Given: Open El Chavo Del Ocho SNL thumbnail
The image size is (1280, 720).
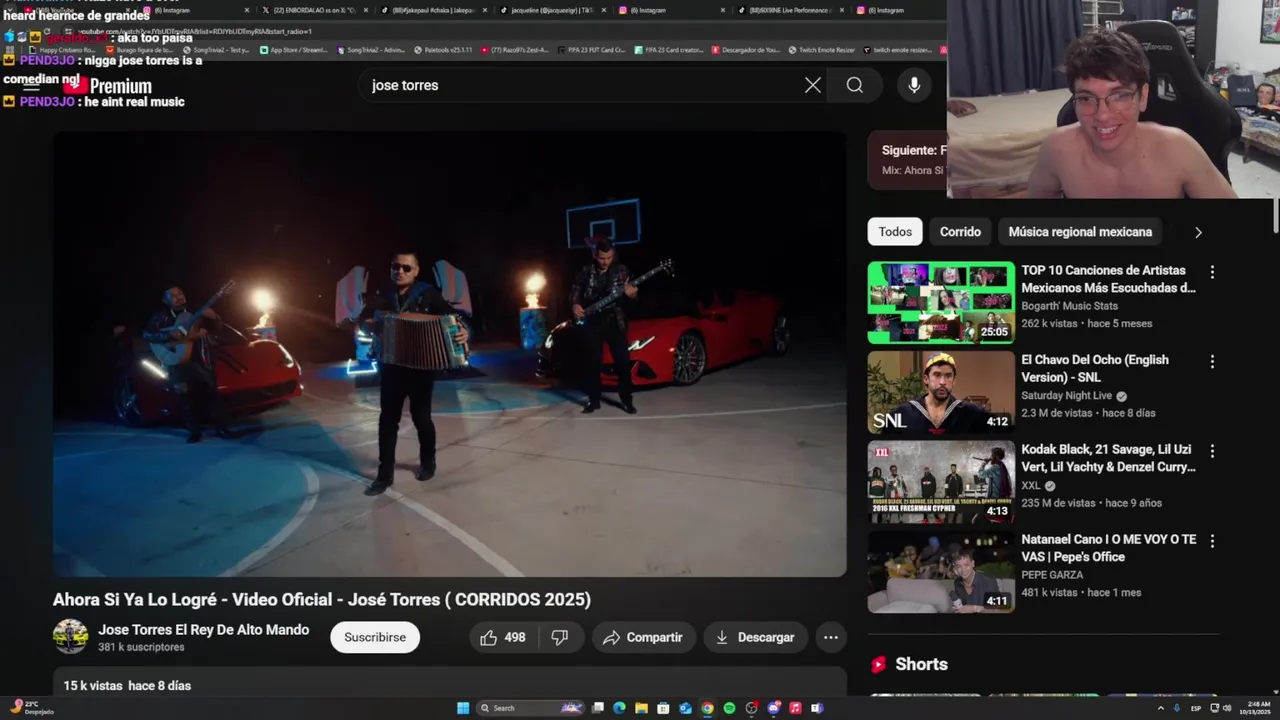Looking at the screenshot, I should click(941, 392).
